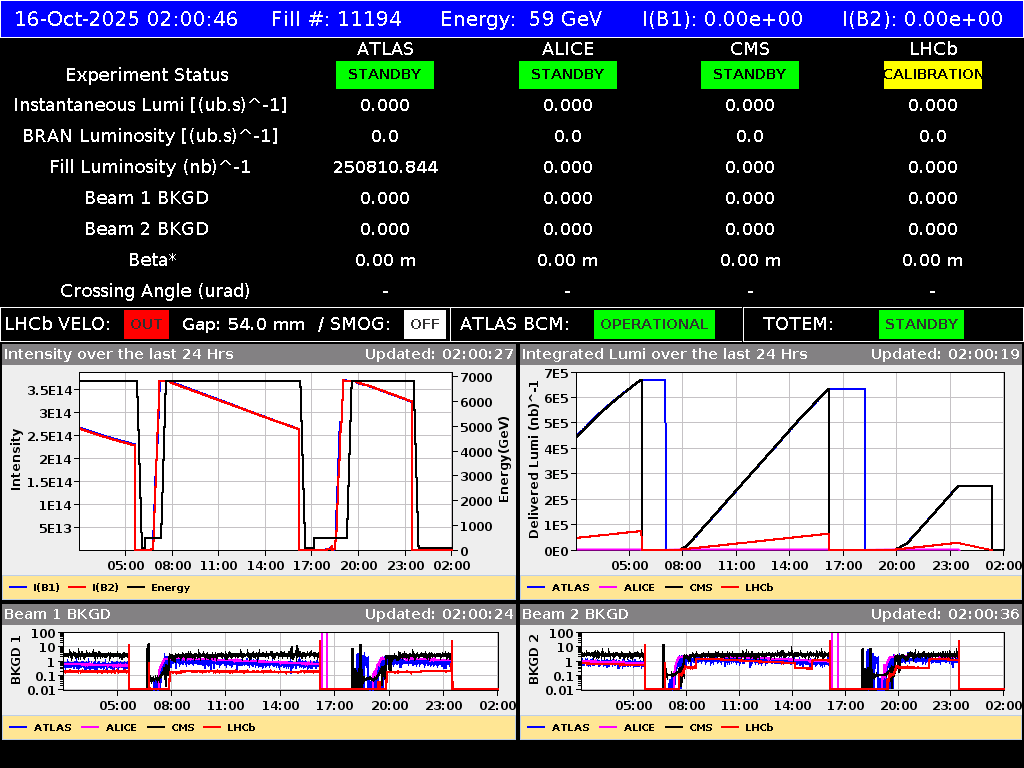Viewport: 1024px width, 768px height.
Task: Click the ALICE STANDBY status indicator
Action: (x=567, y=74)
